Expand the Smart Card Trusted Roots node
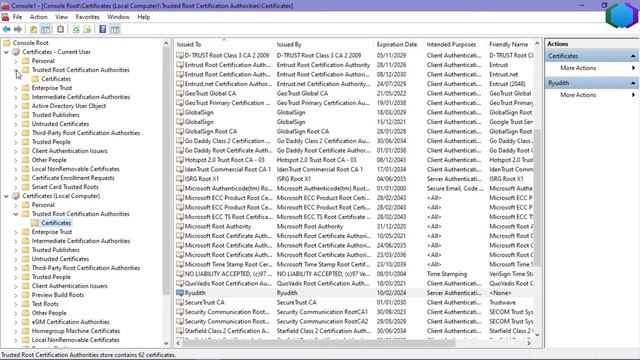This screenshot has width=640, height=360. 16,187
